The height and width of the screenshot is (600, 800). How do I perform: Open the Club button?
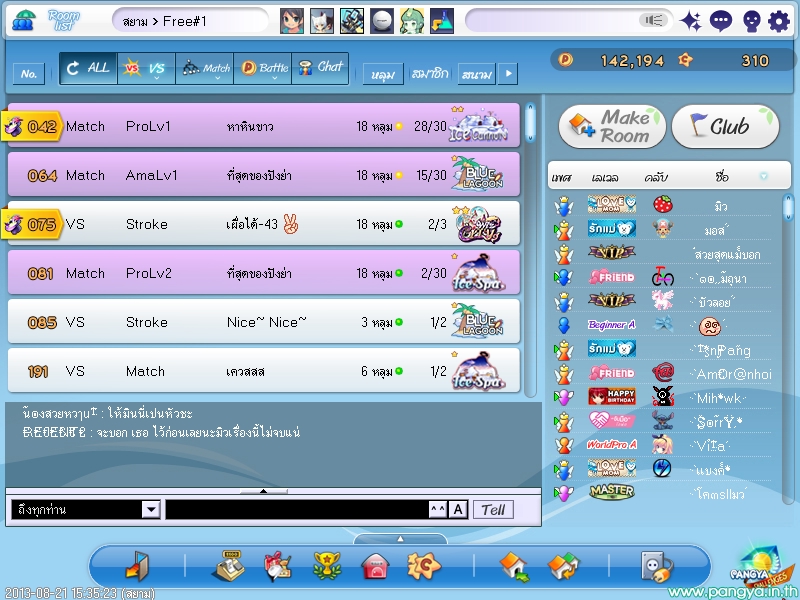pyautogui.click(x=726, y=127)
